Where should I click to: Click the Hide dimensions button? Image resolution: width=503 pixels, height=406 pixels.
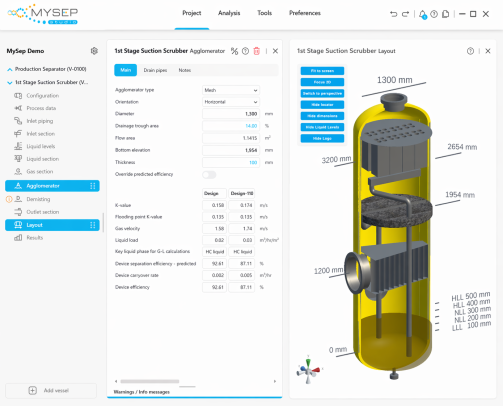coord(322,116)
